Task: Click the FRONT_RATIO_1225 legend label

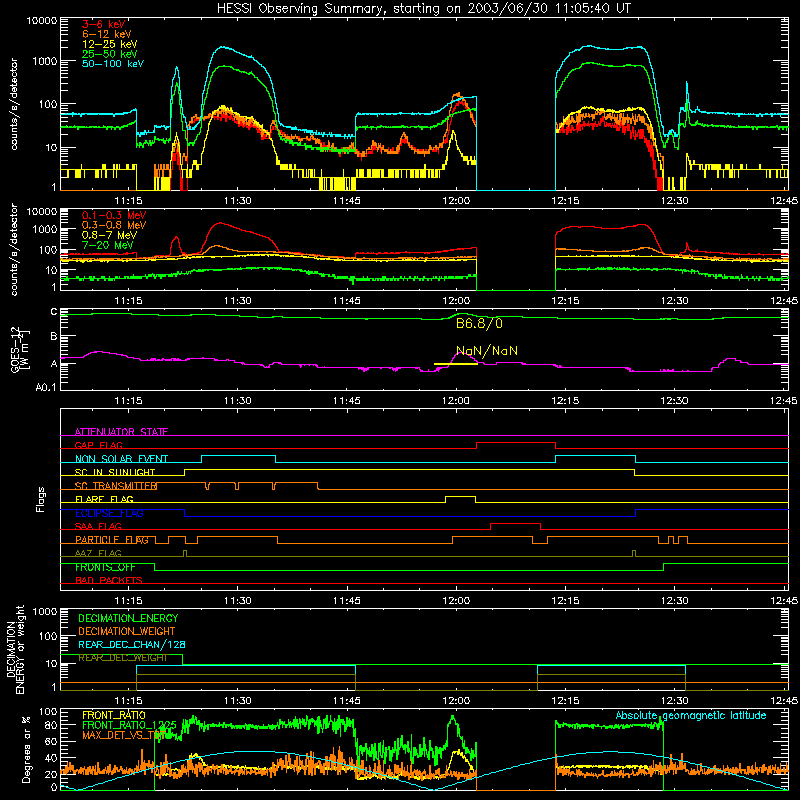Action: click(x=129, y=725)
